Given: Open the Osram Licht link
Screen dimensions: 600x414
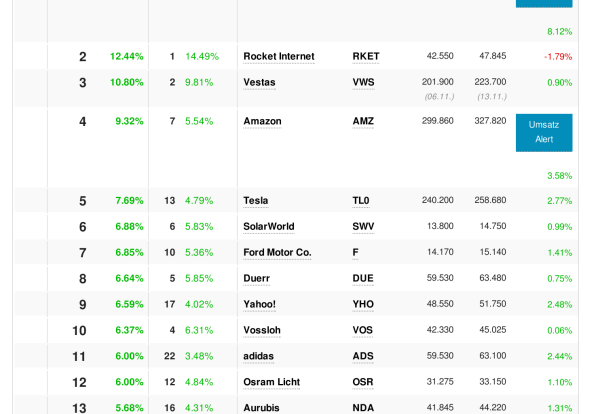Looking at the screenshot, I should click(x=272, y=382).
